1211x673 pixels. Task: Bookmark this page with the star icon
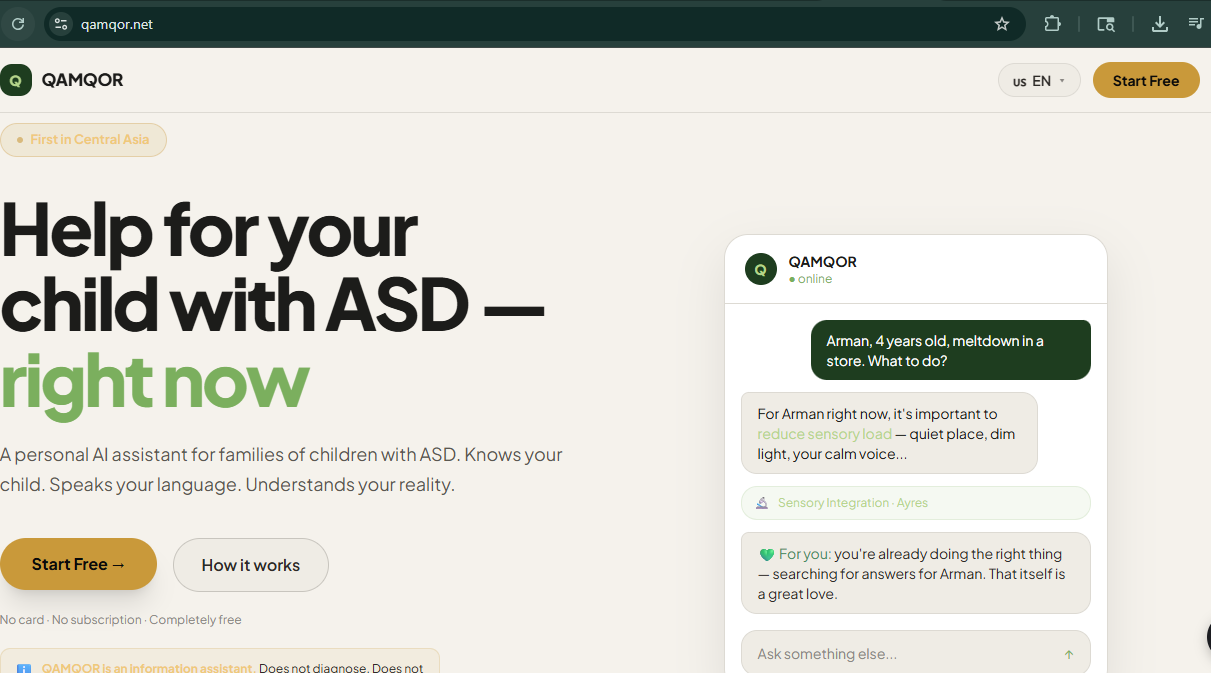[x=1001, y=24]
